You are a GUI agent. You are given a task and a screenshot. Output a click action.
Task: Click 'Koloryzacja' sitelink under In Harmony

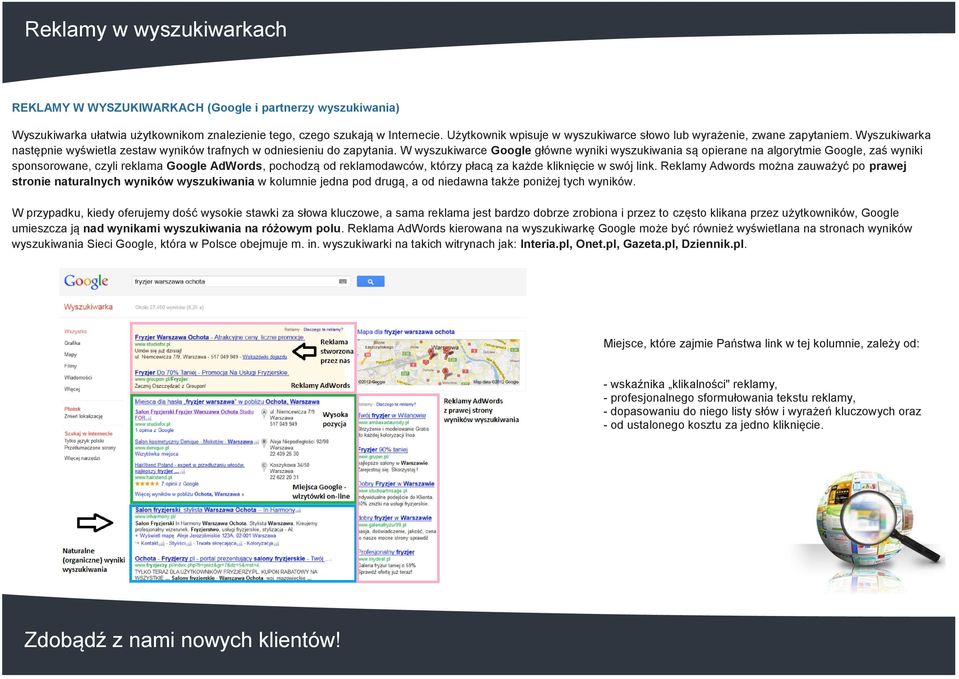coord(261,543)
